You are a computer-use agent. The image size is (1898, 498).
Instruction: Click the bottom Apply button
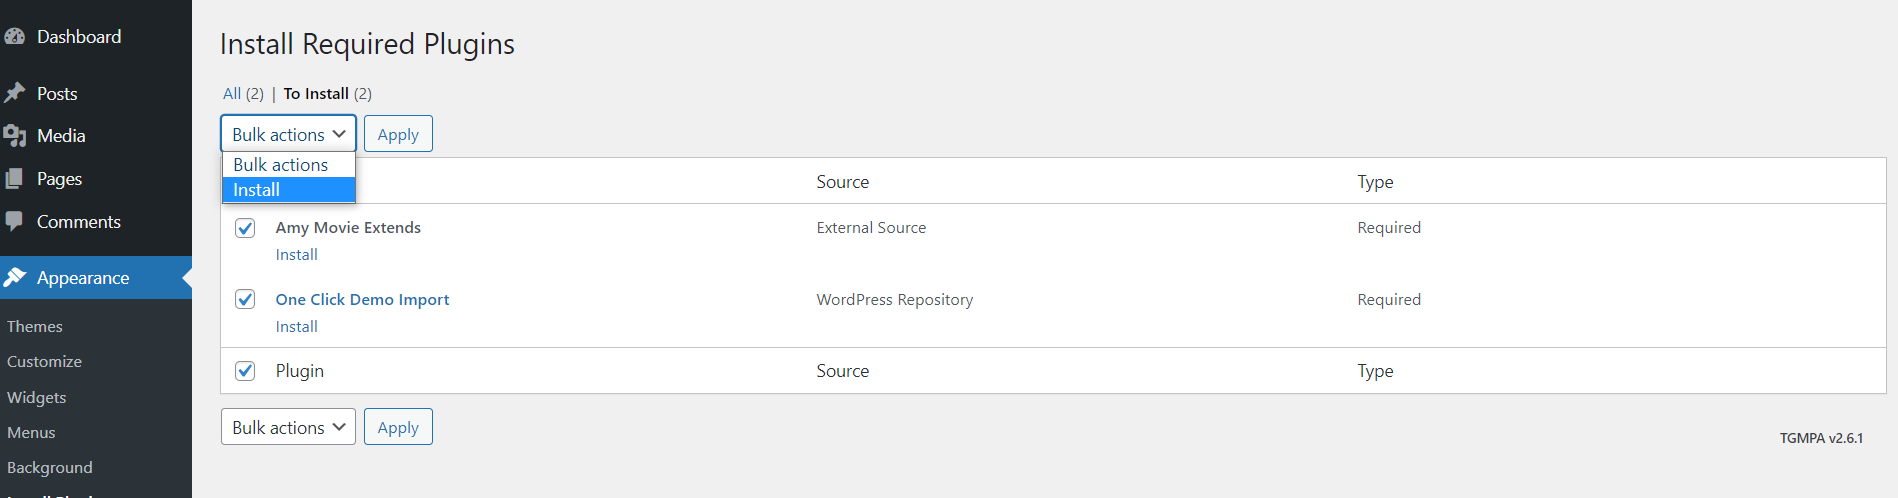click(x=398, y=427)
